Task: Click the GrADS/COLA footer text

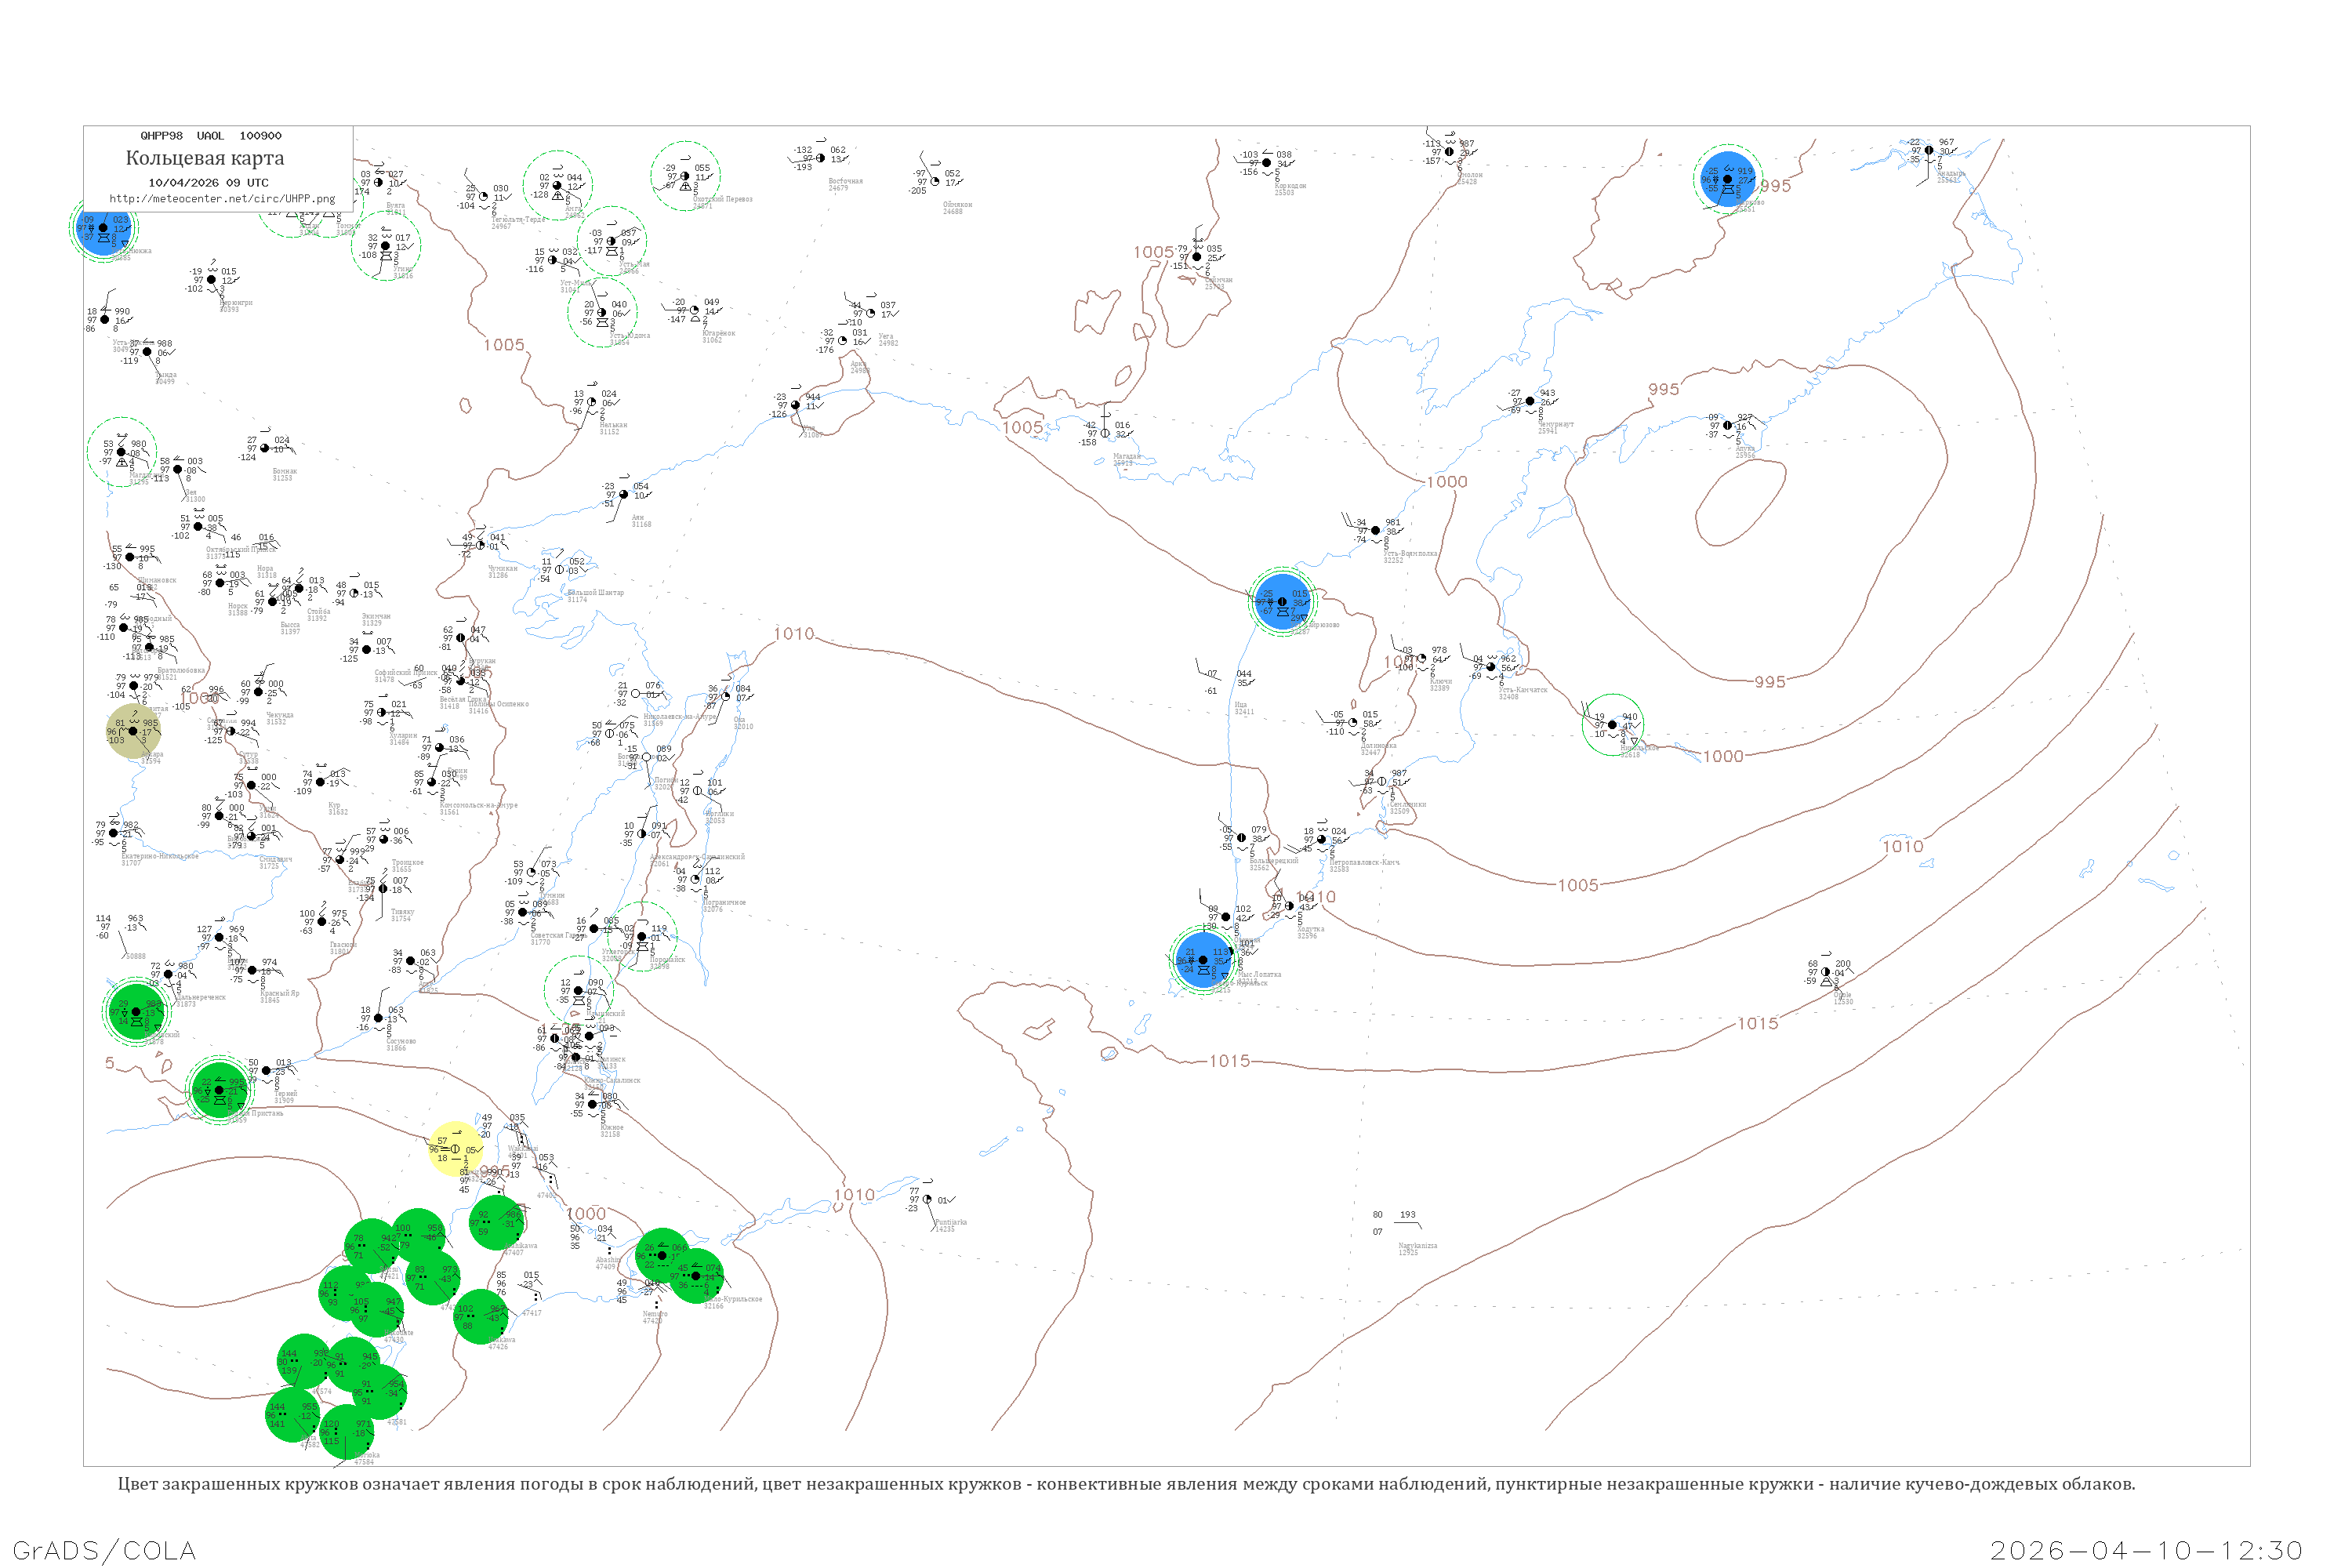Action: 104,1550
